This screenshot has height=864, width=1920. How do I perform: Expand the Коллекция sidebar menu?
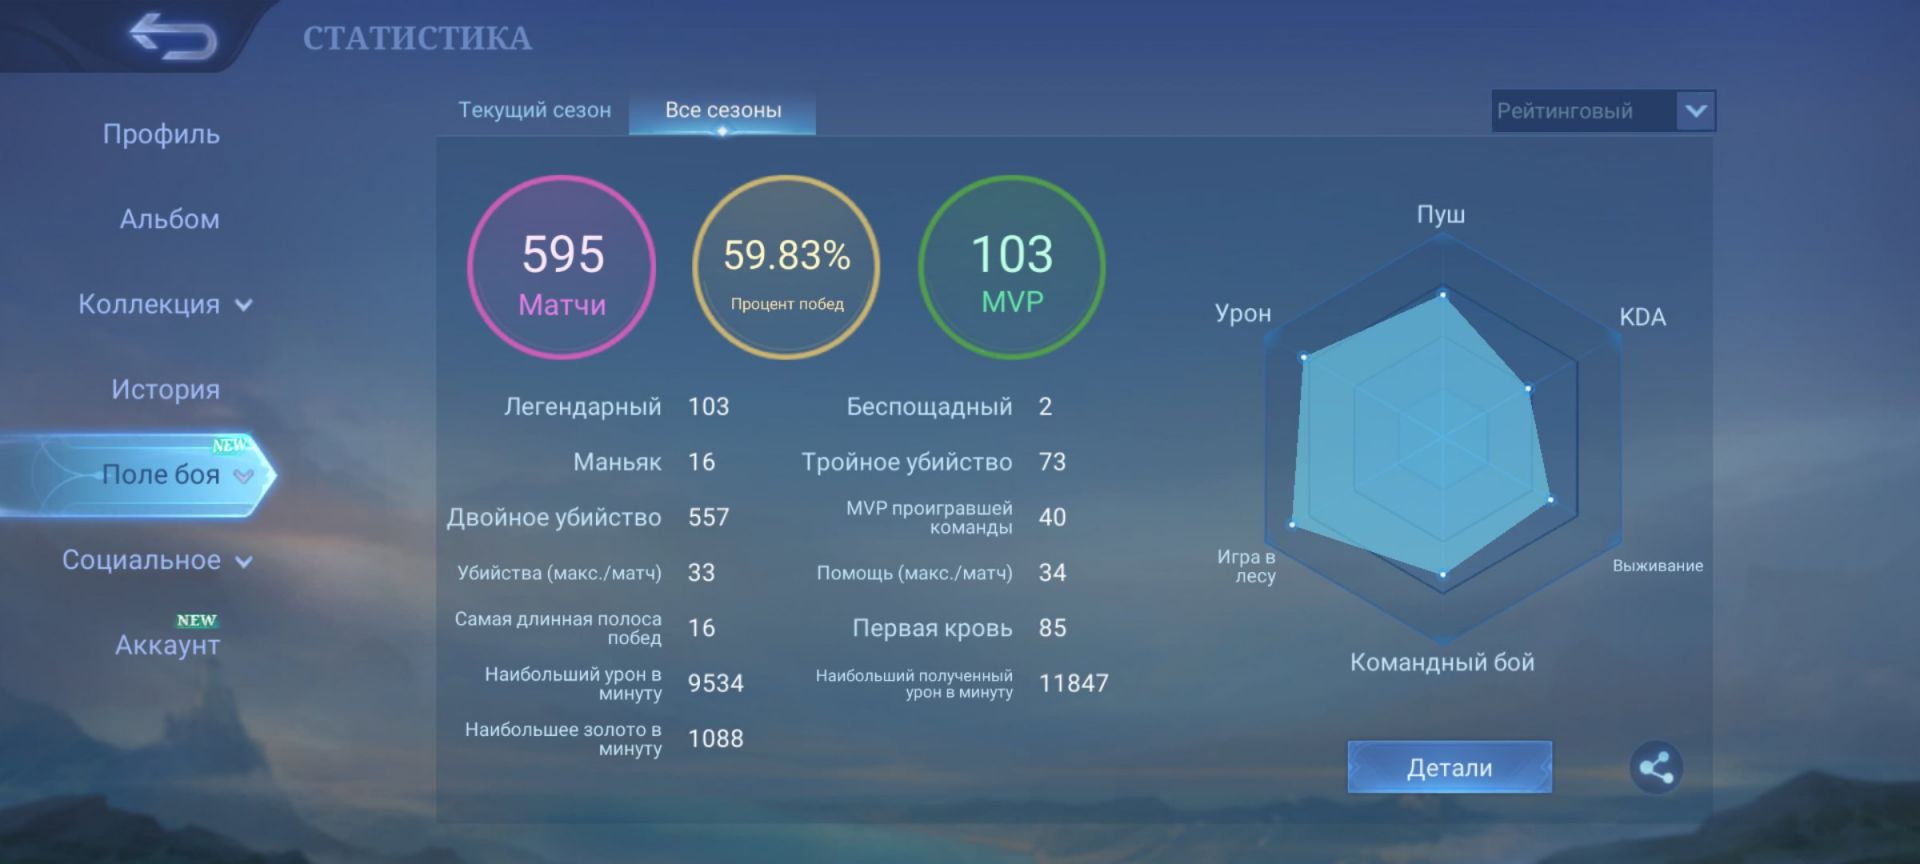pyautogui.click(x=165, y=305)
